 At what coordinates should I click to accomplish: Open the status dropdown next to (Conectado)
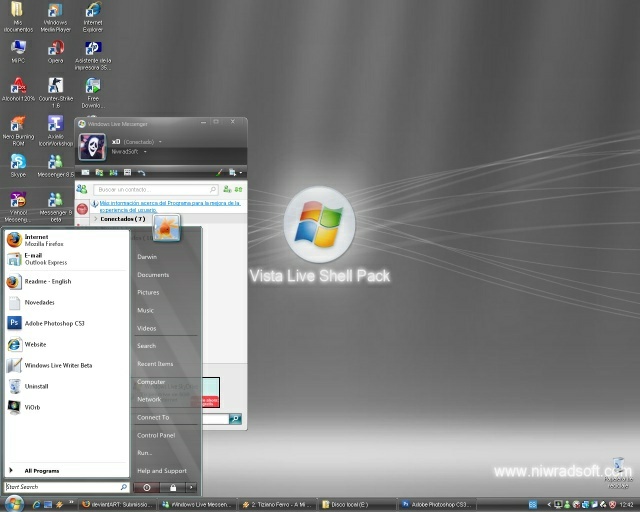[160, 142]
